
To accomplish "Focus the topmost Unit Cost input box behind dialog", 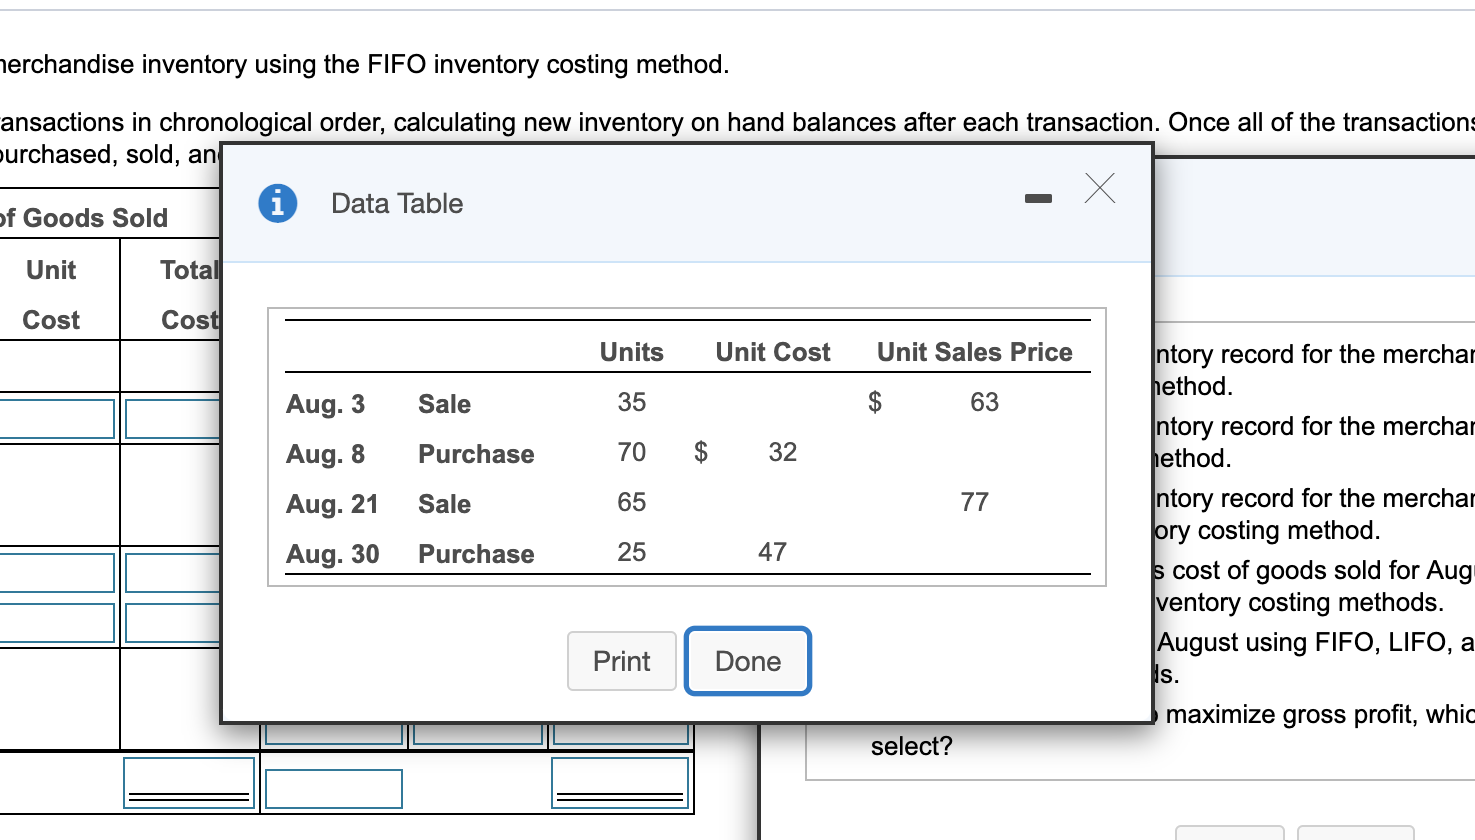I will (x=57, y=419).
